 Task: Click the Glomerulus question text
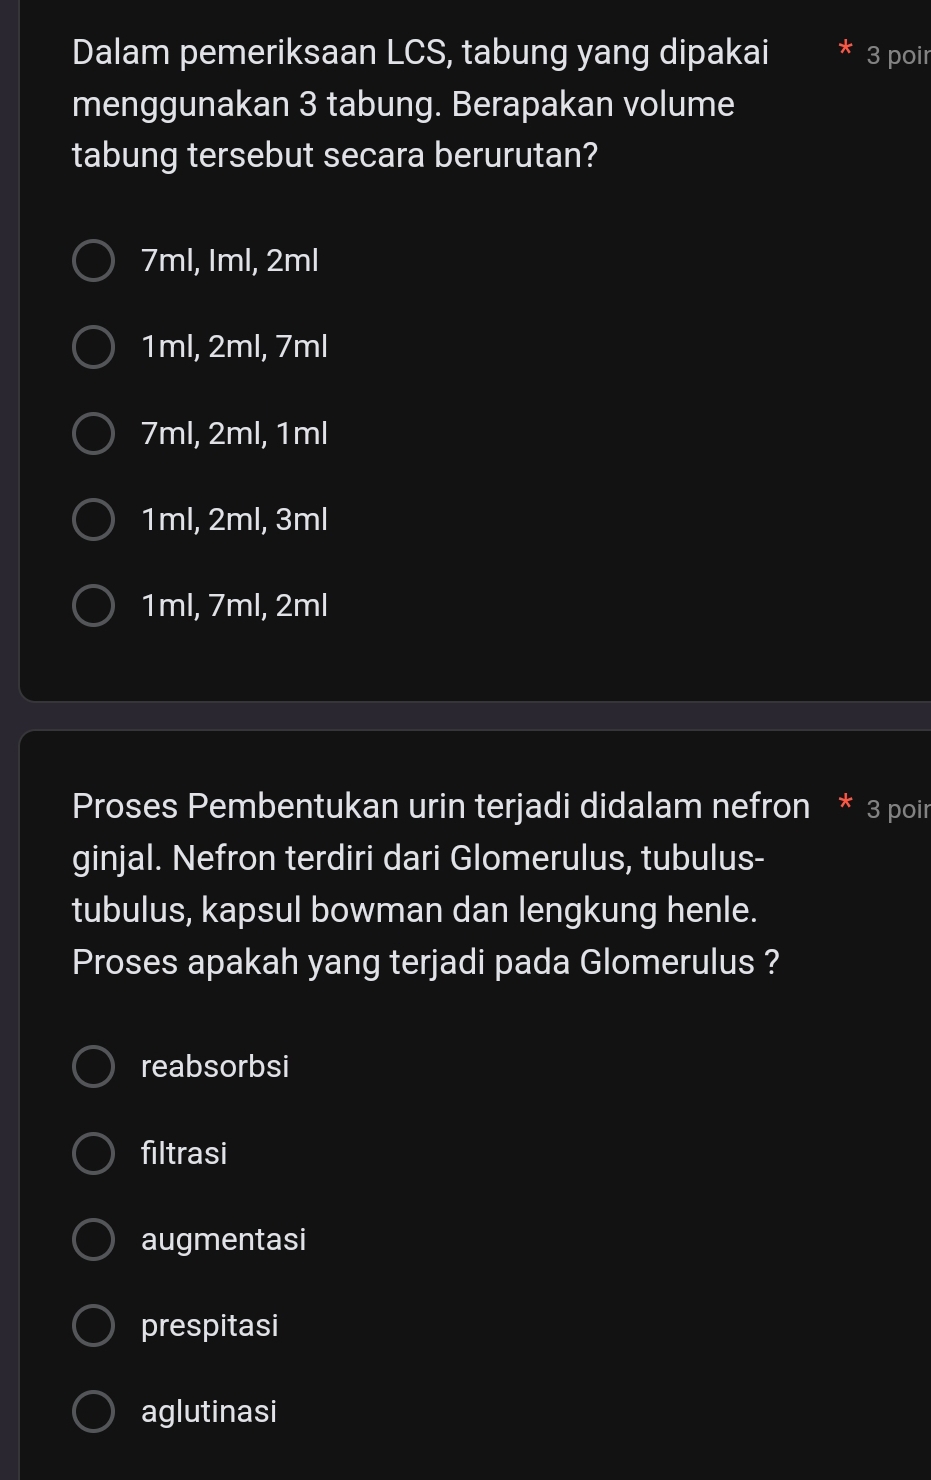pos(441,884)
